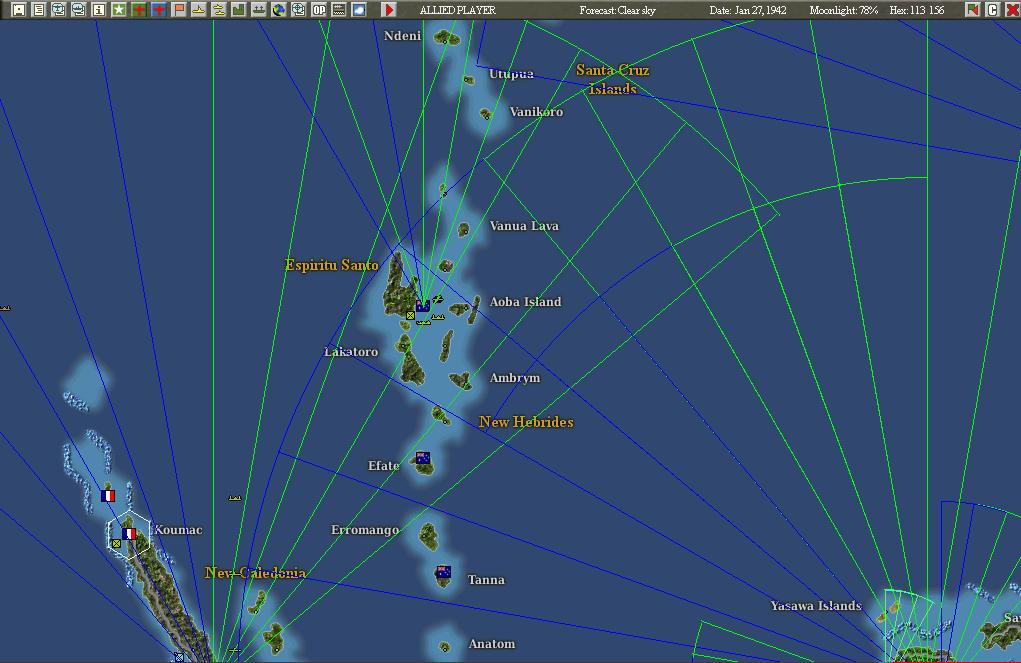Open the second speech-bubble reports icon

79,10
